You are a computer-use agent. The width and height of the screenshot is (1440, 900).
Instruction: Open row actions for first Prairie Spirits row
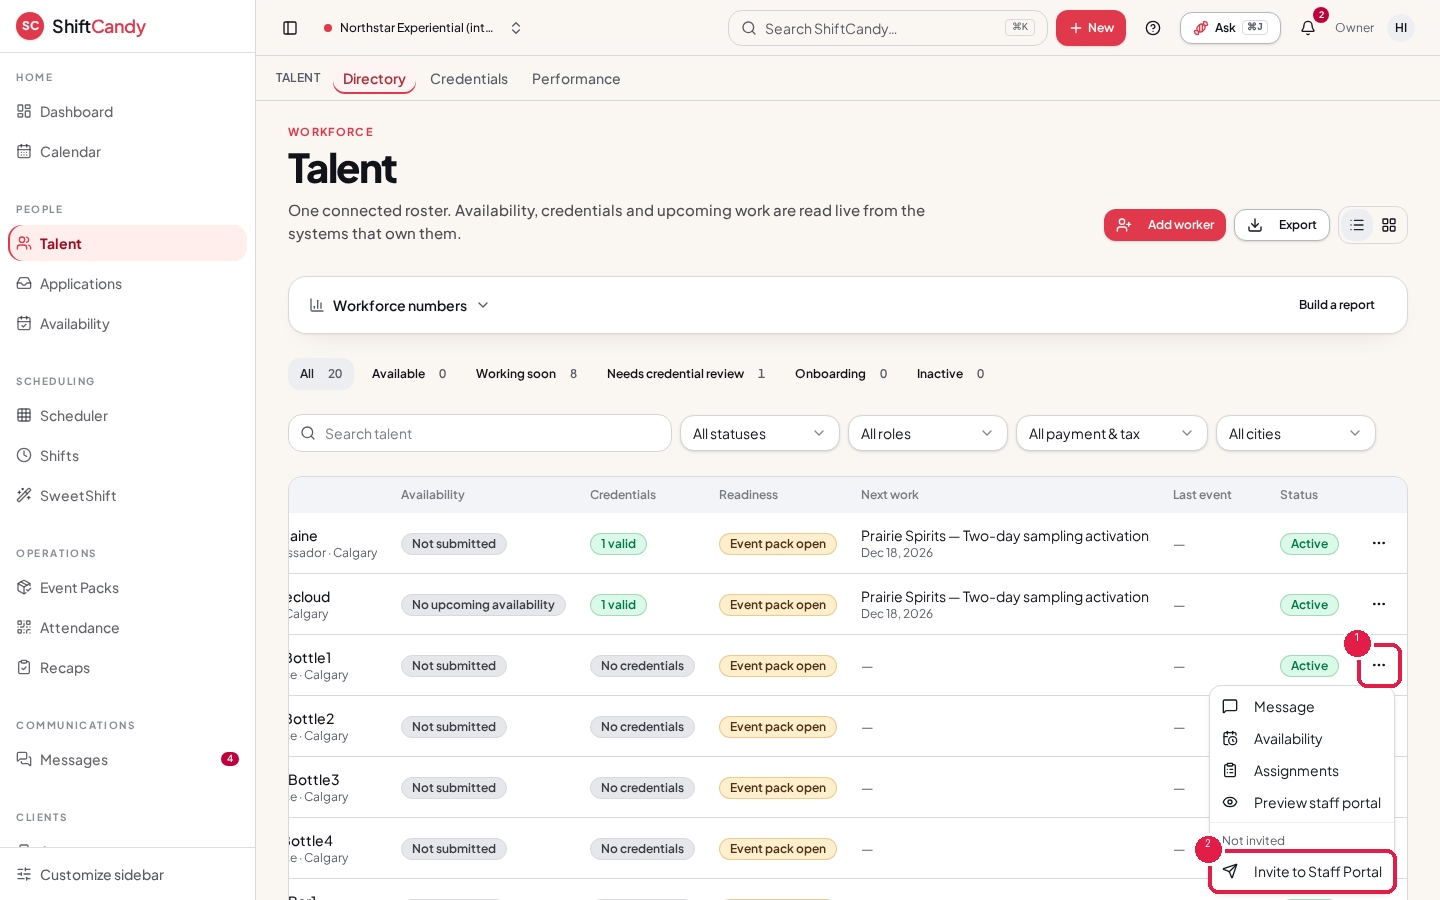coord(1379,543)
